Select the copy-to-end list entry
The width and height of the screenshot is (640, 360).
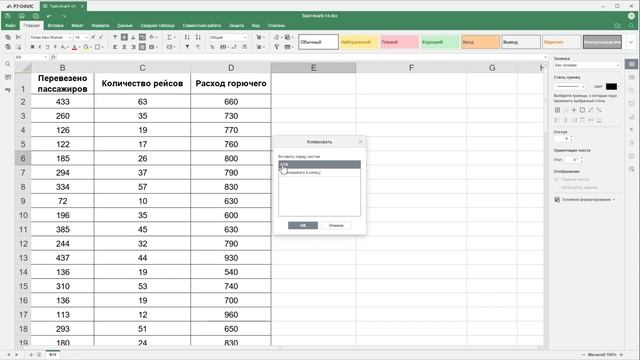[x=320, y=173]
